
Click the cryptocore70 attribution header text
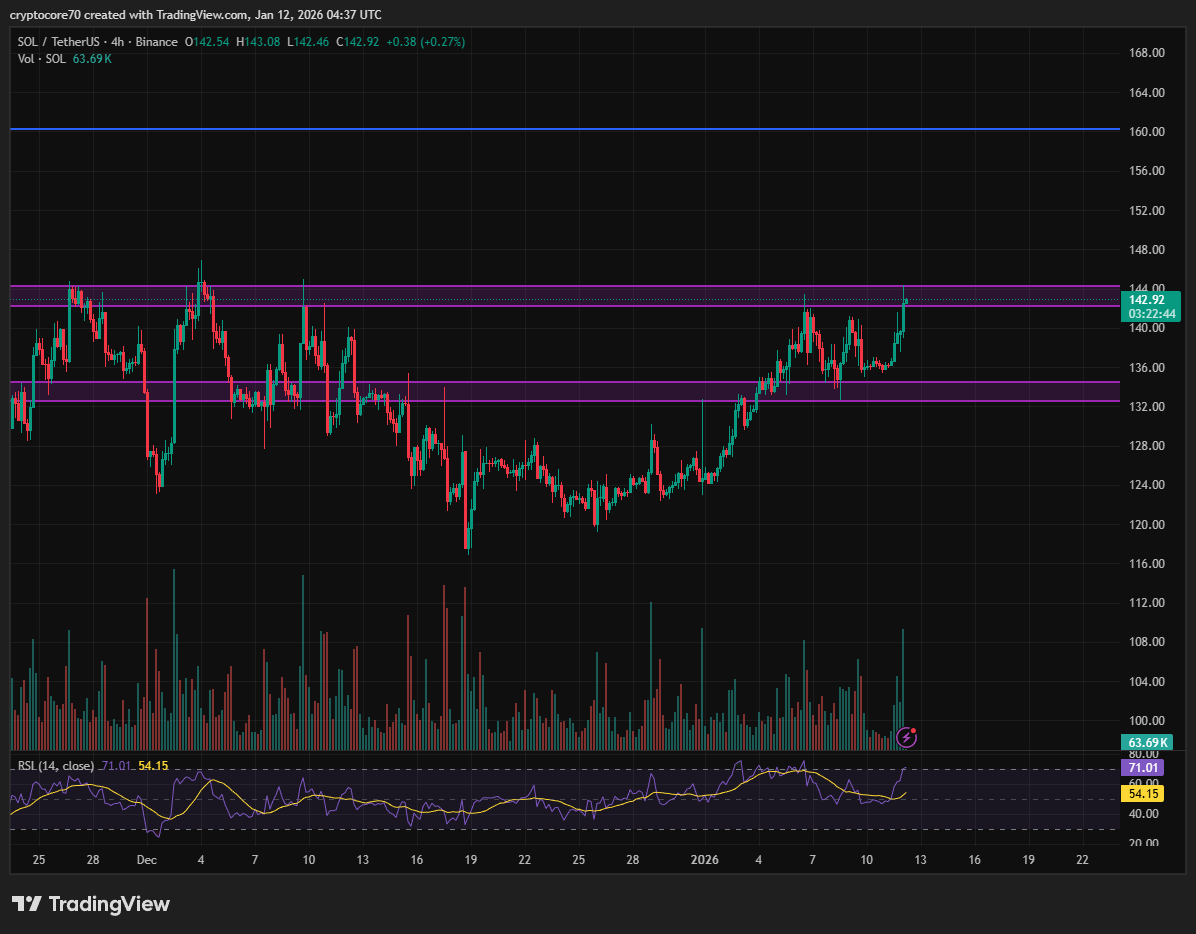195,14
